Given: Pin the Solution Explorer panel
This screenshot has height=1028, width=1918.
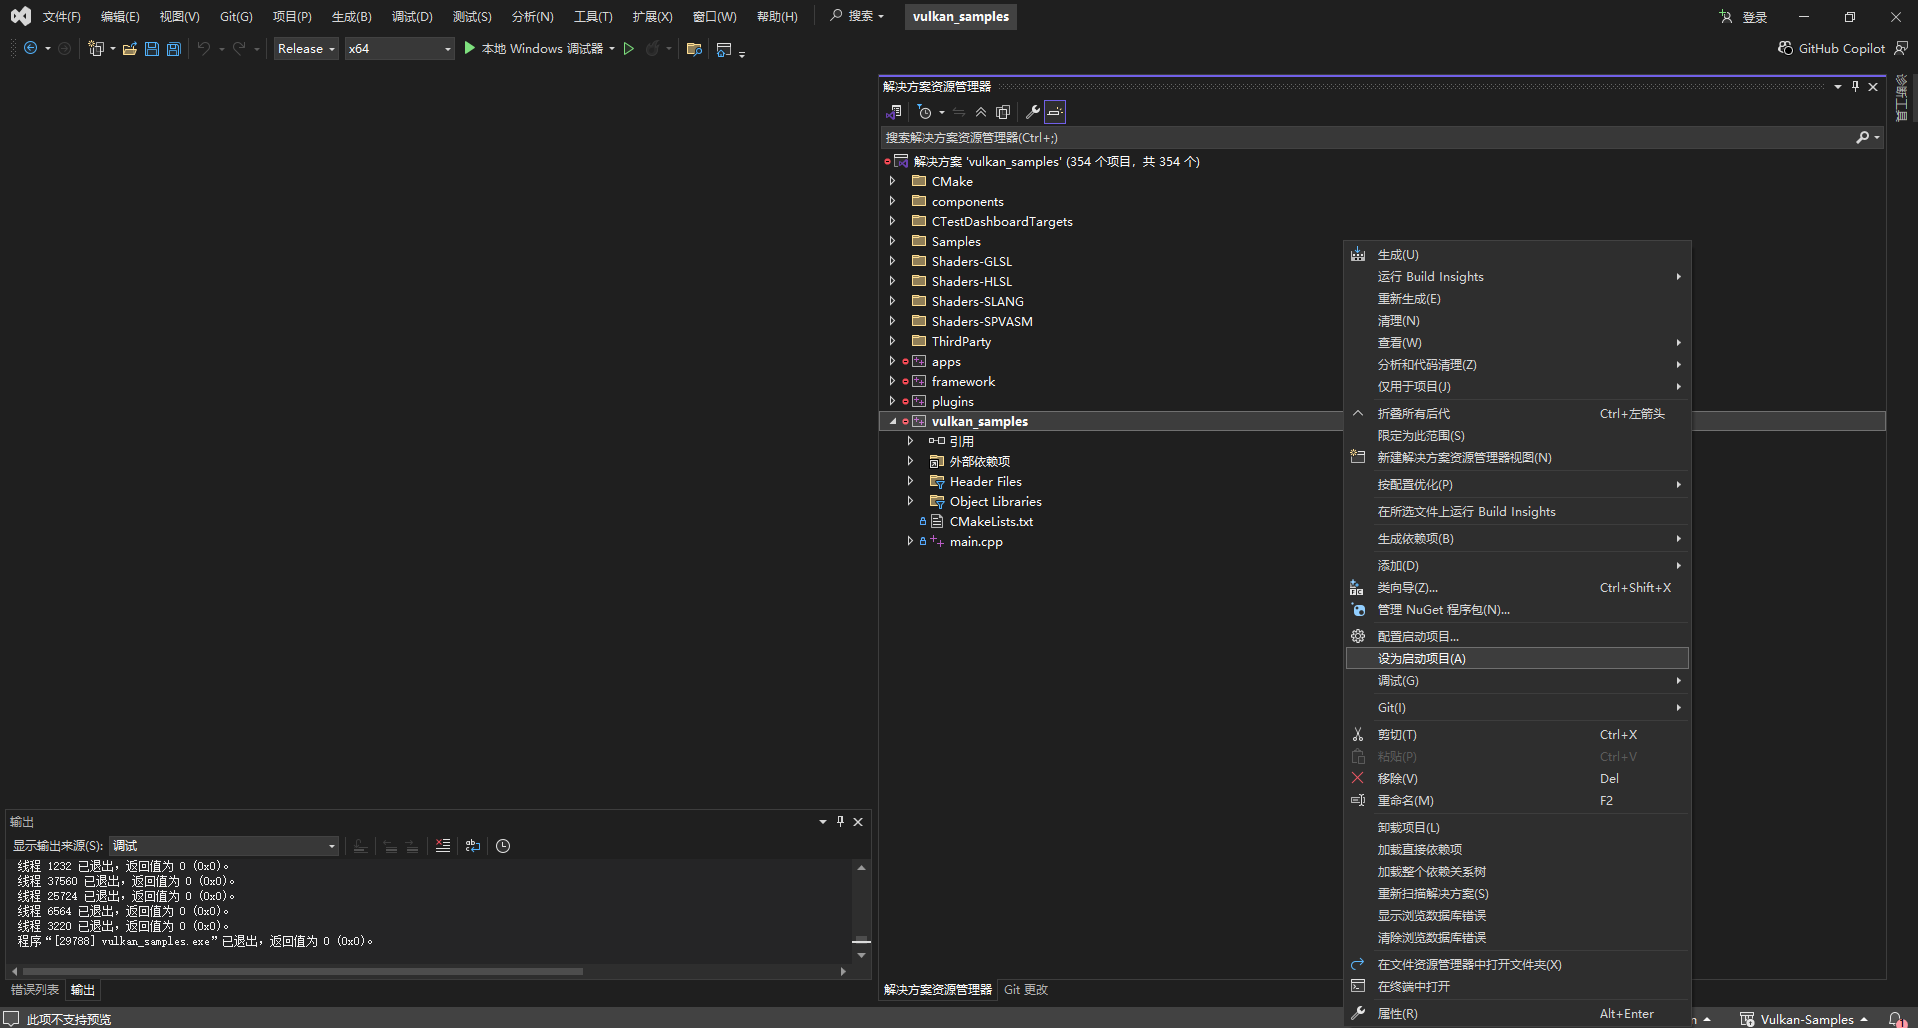Looking at the screenshot, I should (1855, 86).
